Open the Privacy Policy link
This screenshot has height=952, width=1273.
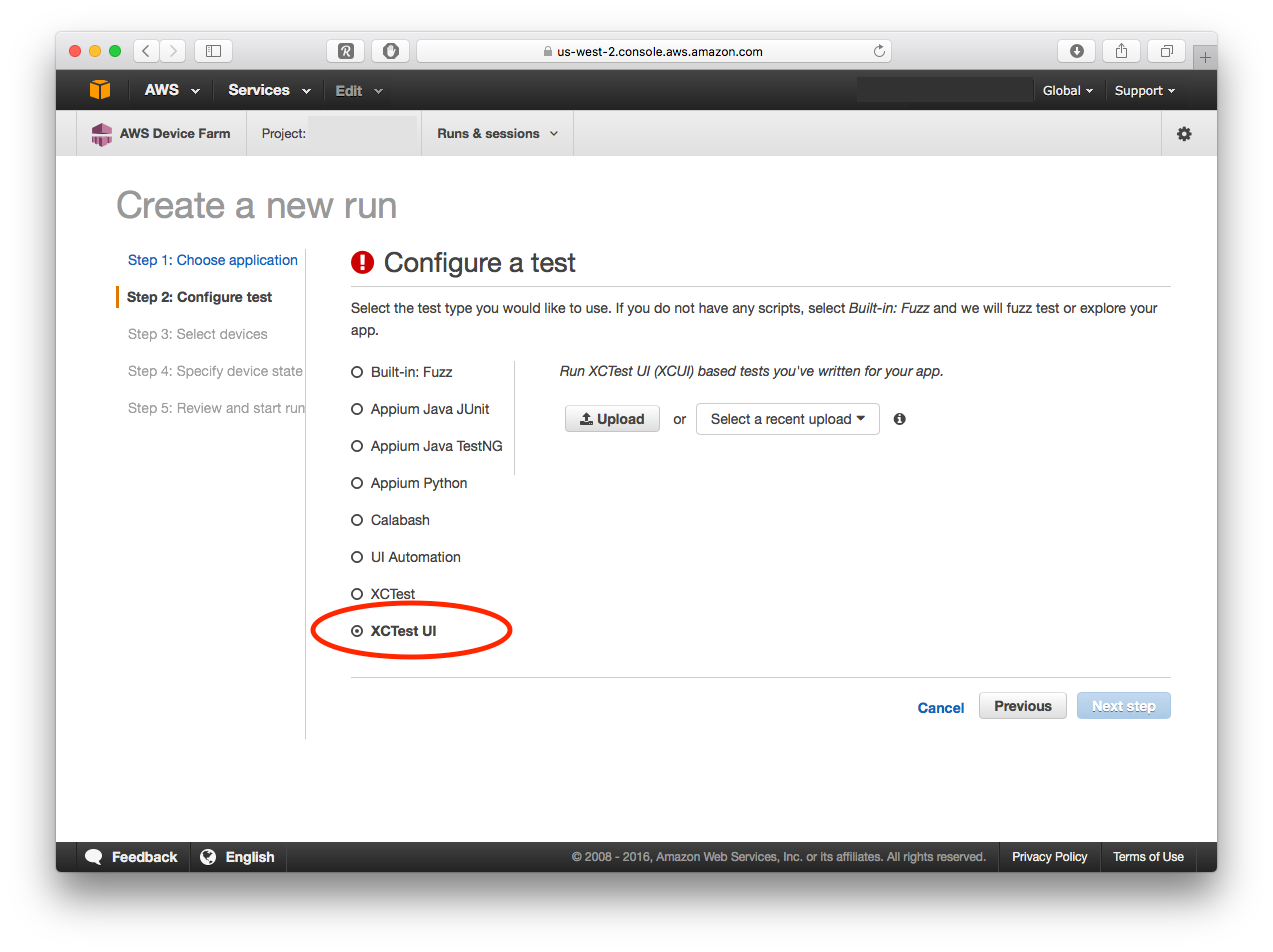[x=1050, y=857]
